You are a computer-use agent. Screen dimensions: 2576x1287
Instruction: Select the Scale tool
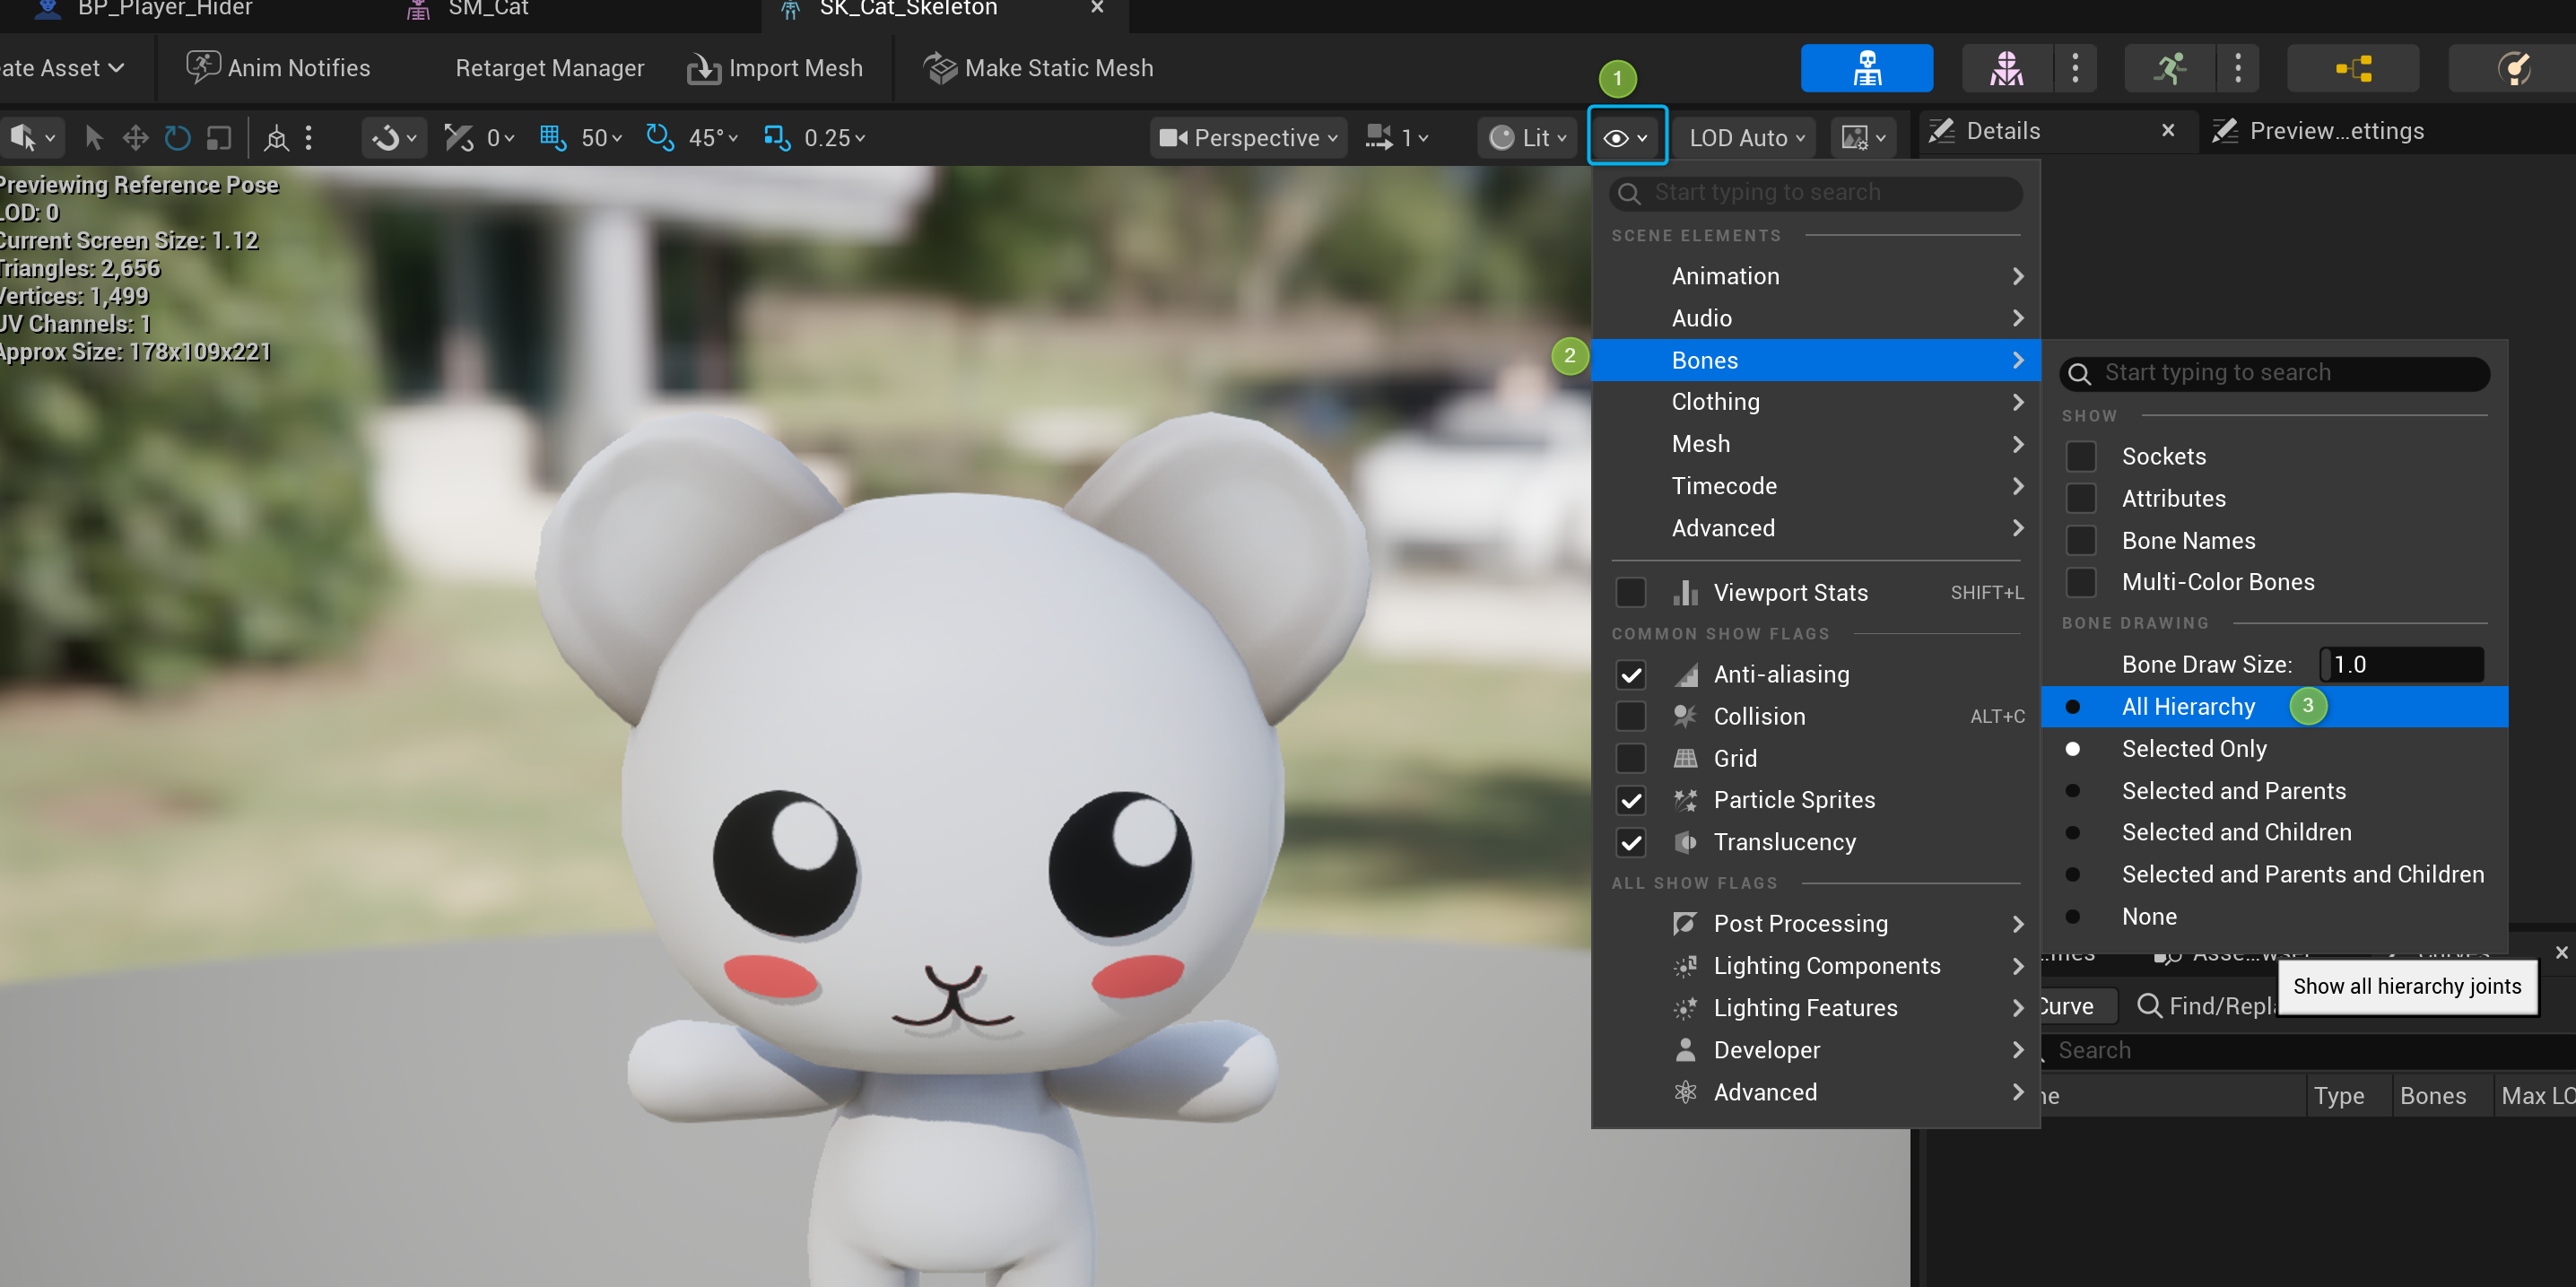(219, 137)
